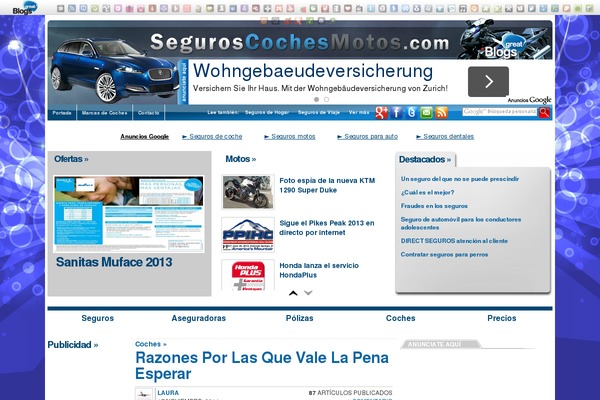The height and width of the screenshot is (400, 600).
Task: Open Seguros de Viaje link
Action: (x=319, y=113)
